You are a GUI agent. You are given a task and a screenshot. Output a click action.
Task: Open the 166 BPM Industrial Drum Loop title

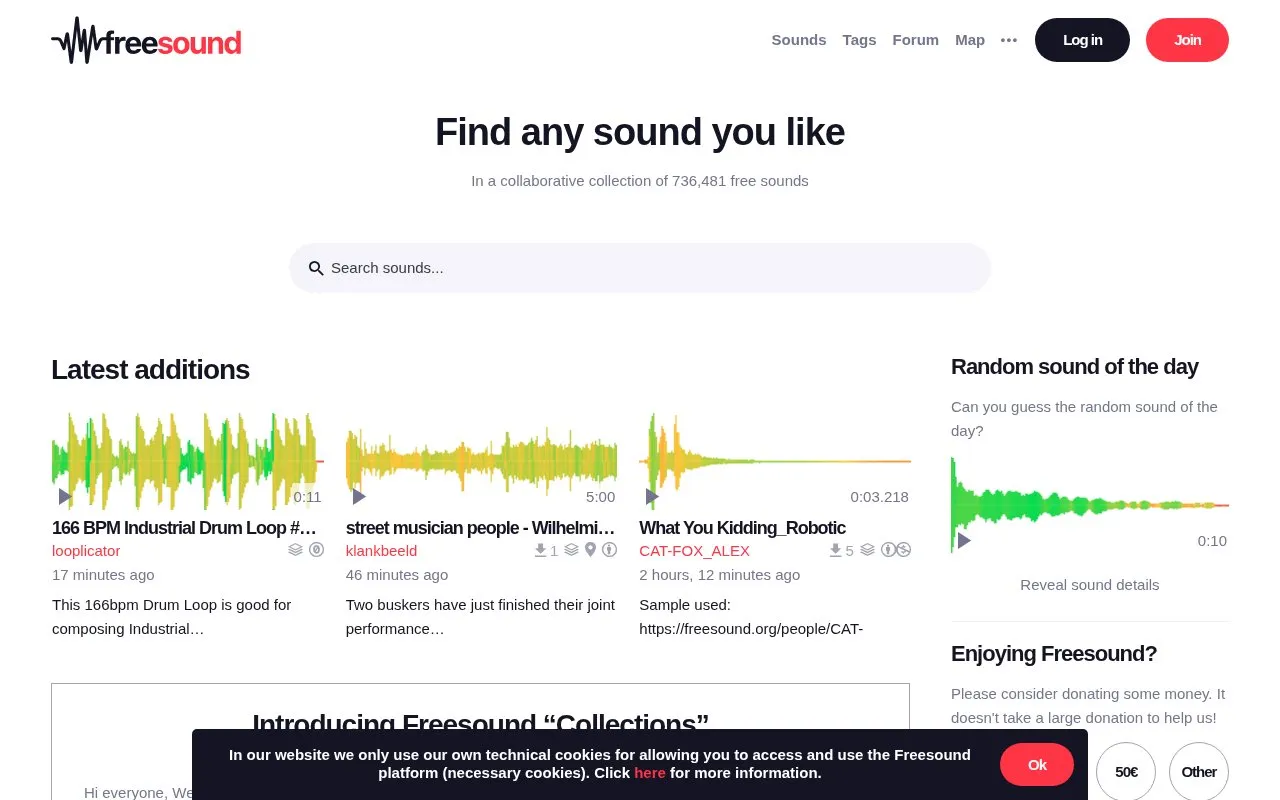click(184, 528)
